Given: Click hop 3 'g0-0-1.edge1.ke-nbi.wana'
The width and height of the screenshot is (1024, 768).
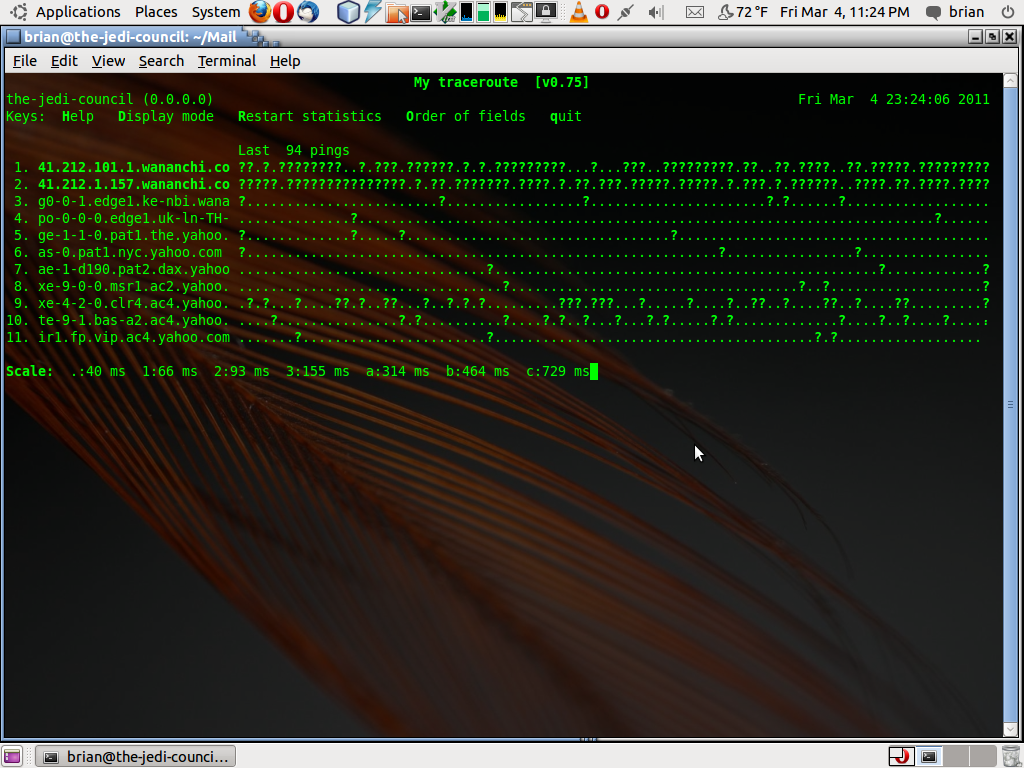Looking at the screenshot, I should click(x=134, y=201).
